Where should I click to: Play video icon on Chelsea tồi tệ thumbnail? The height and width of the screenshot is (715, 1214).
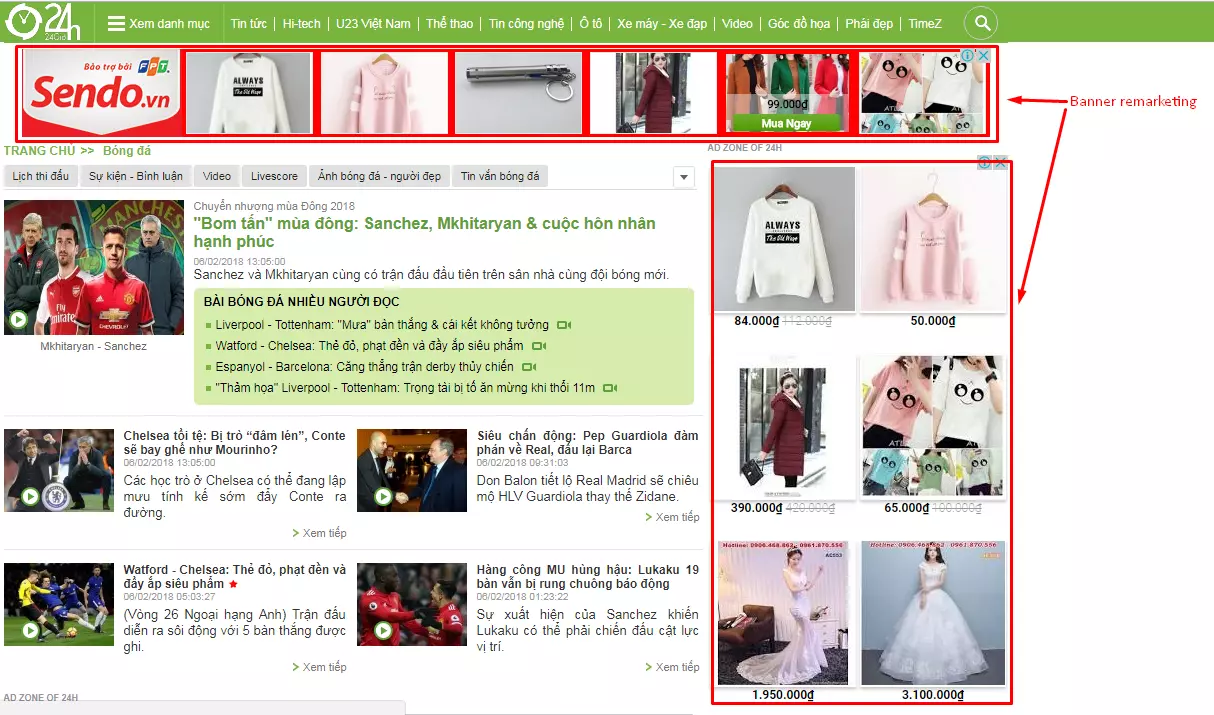tap(30, 496)
